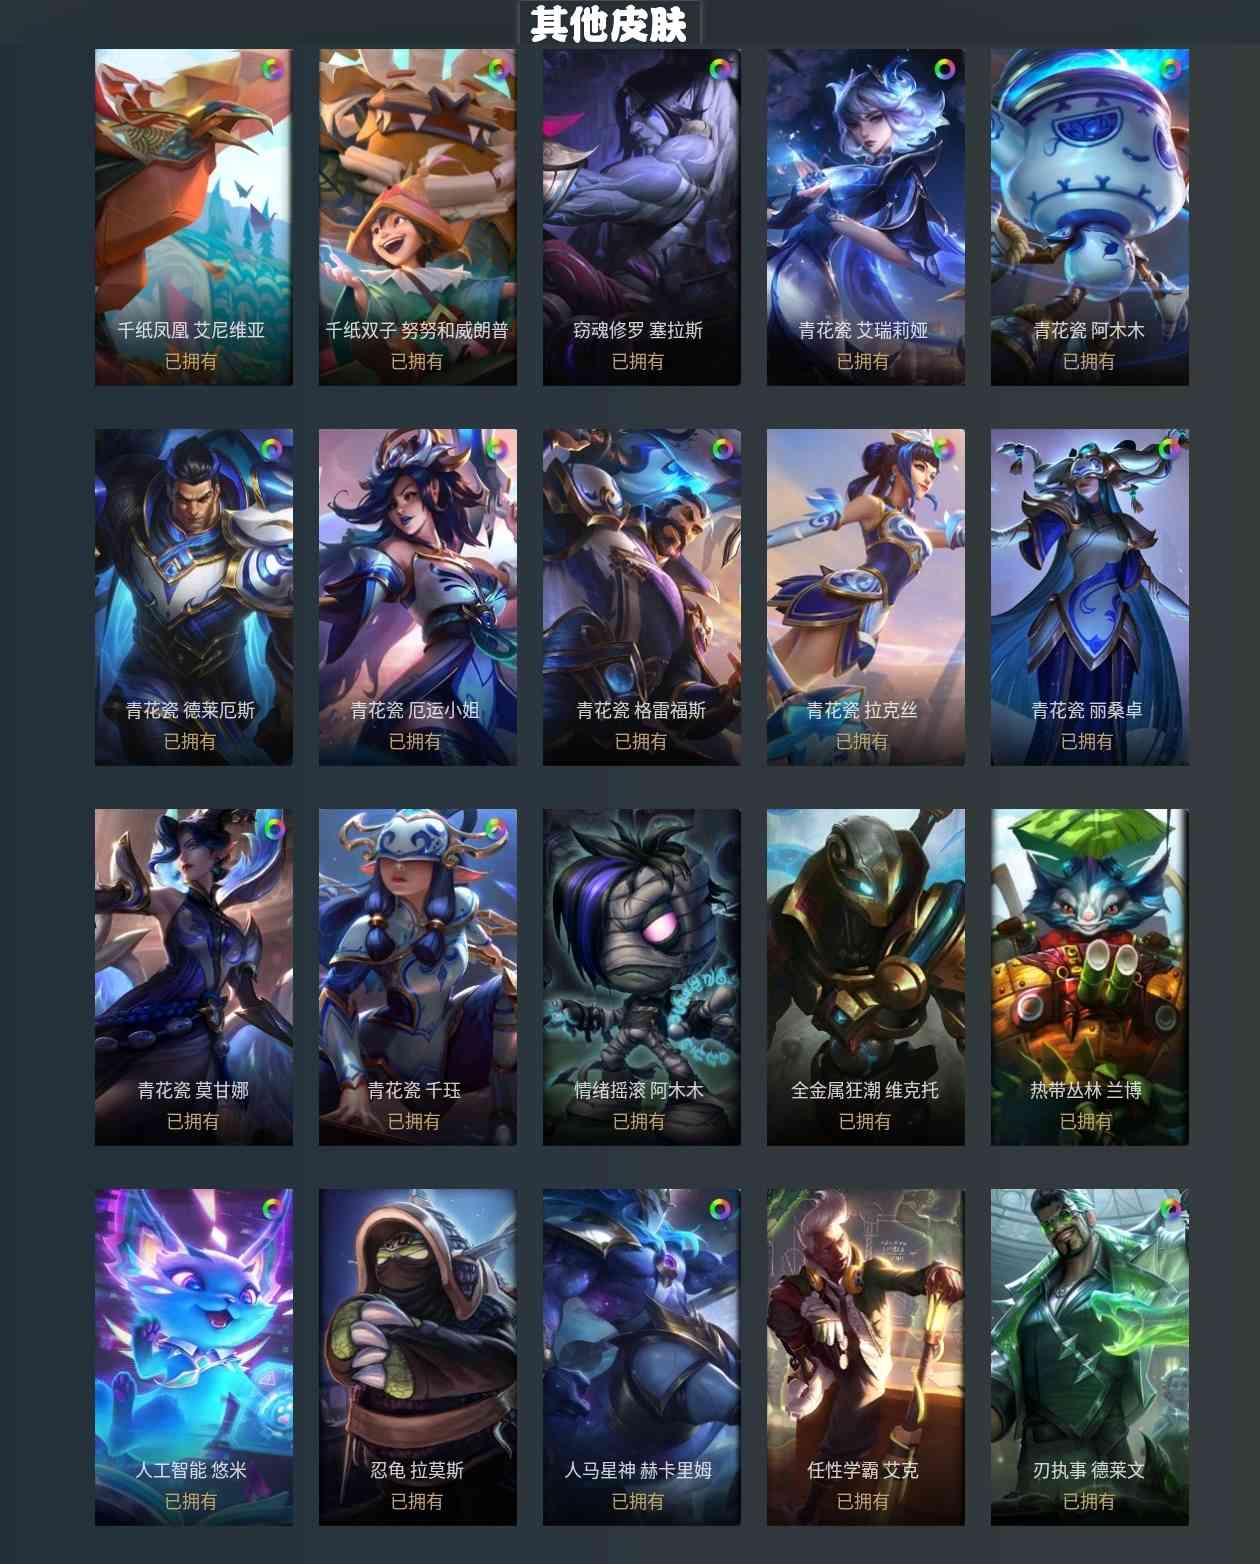The height and width of the screenshot is (1564, 1260).
Task: Click chroma icon on 人马星神 赫卡里姆 card
Action: point(721,1209)
